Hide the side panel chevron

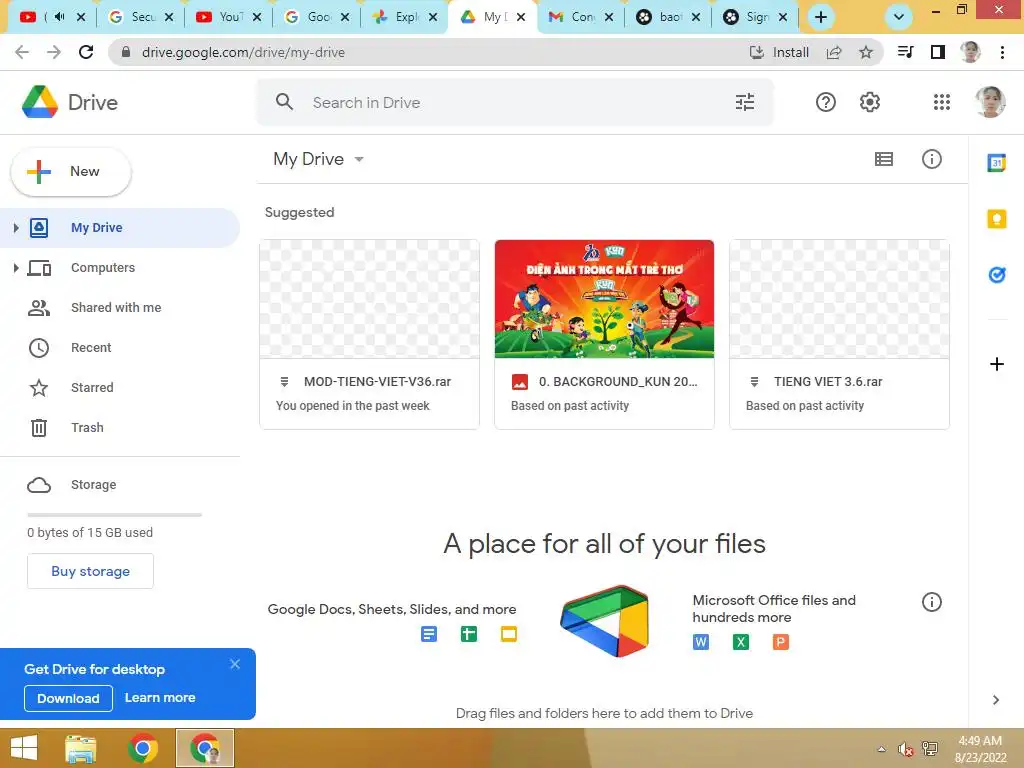[995, 700]
